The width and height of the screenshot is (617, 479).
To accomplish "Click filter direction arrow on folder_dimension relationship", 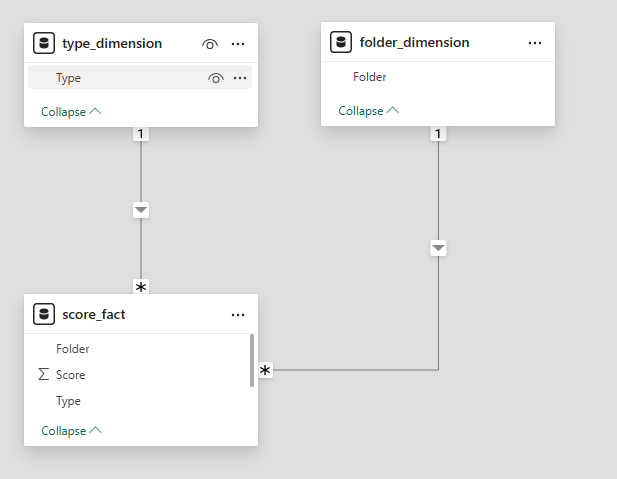I will pyautogui.click(x=438, y=248).
